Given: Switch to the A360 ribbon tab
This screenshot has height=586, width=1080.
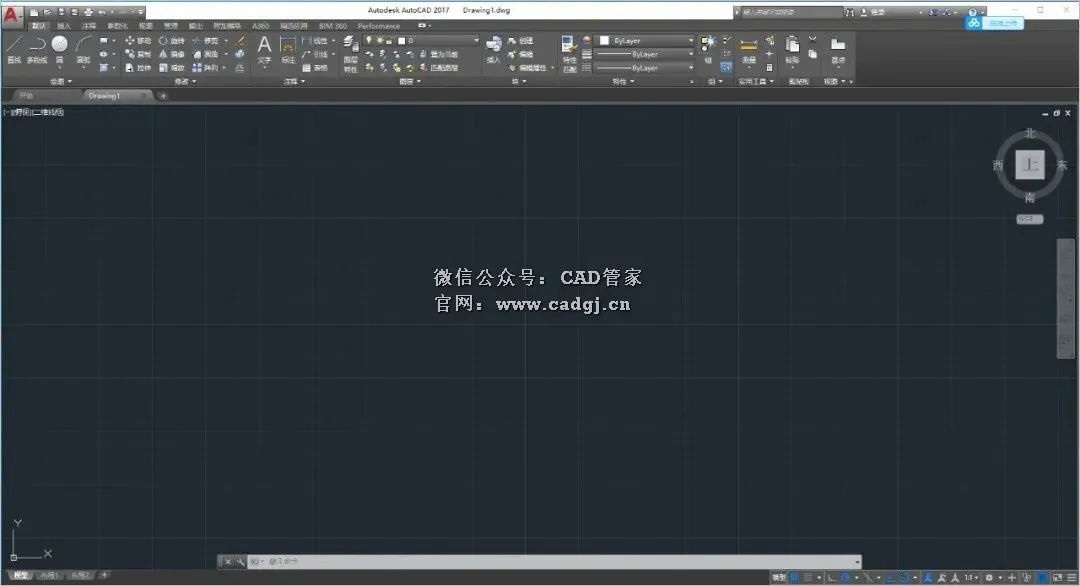Looking at the screenshot, I should coord(260,25).
